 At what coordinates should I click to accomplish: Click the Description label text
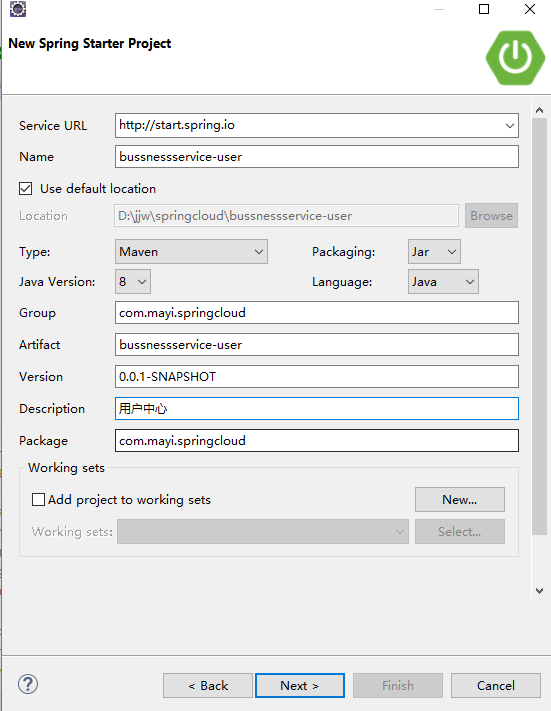(52, 409)
